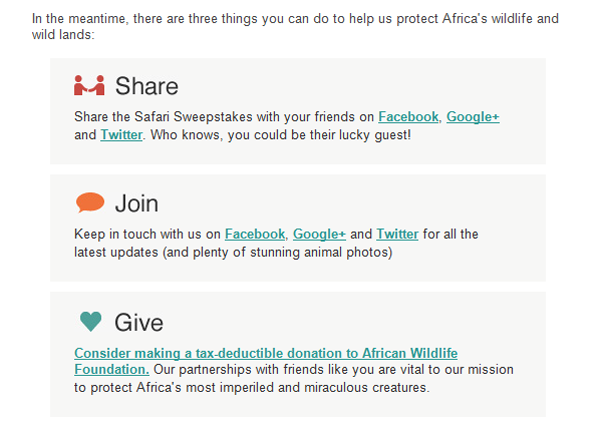Follow the Facebook link under Join
This screenshot has height=427, width=600.
[255, 234]
